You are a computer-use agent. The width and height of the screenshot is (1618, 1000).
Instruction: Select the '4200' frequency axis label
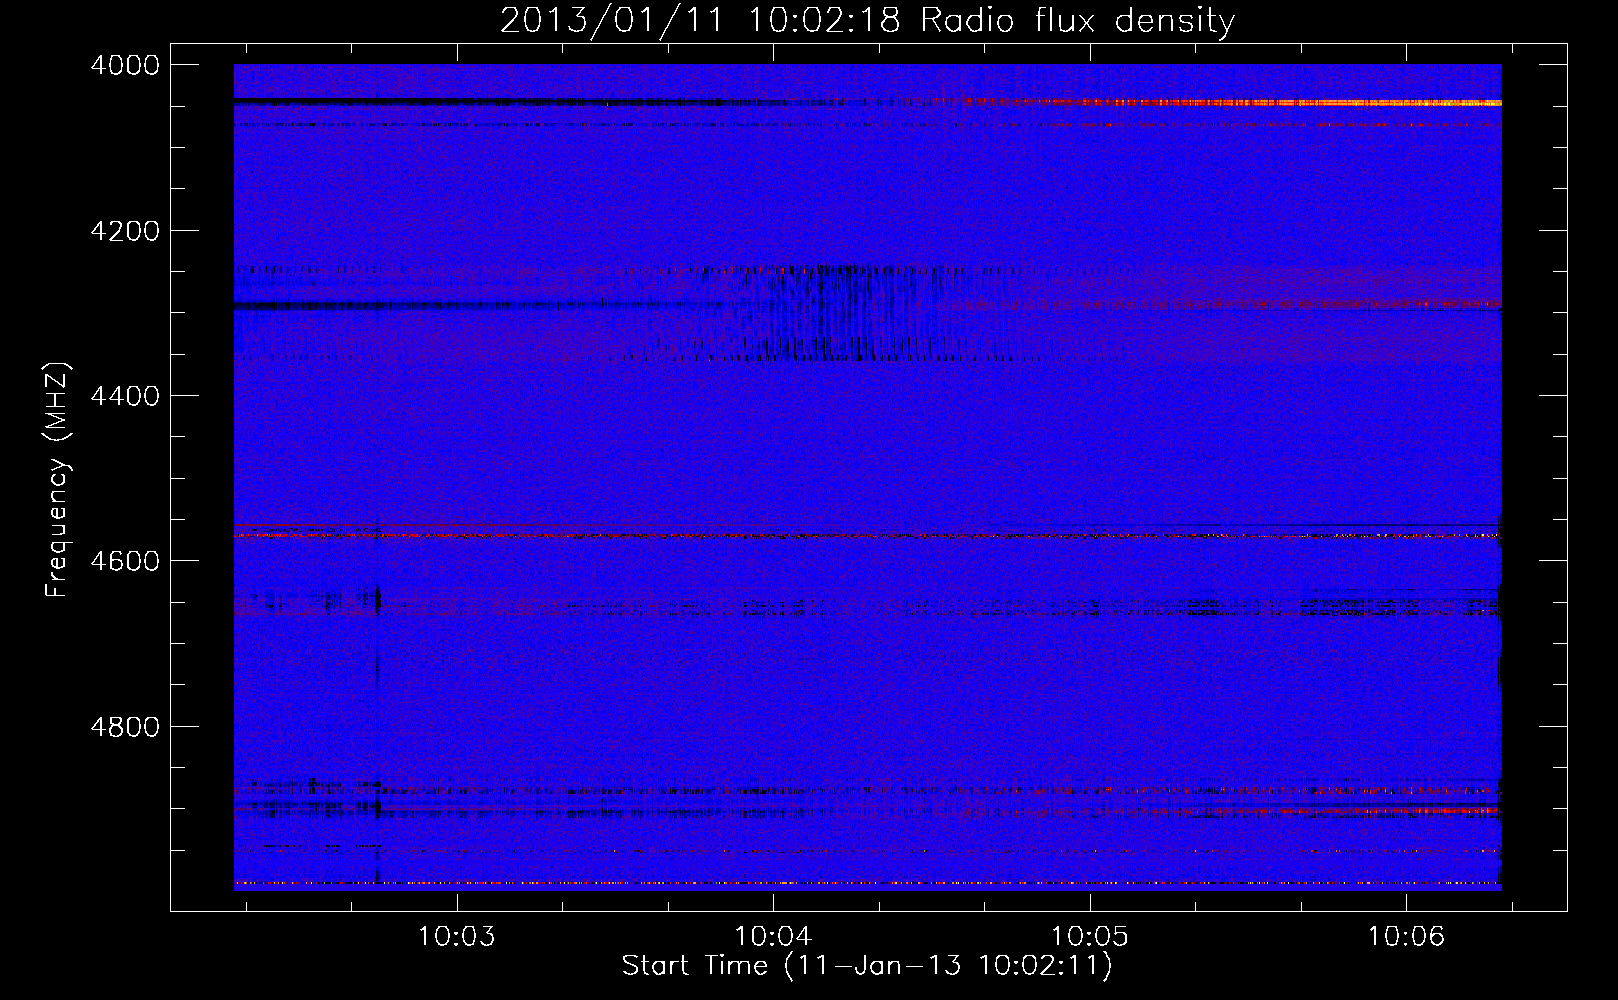(x=124, y=231)
